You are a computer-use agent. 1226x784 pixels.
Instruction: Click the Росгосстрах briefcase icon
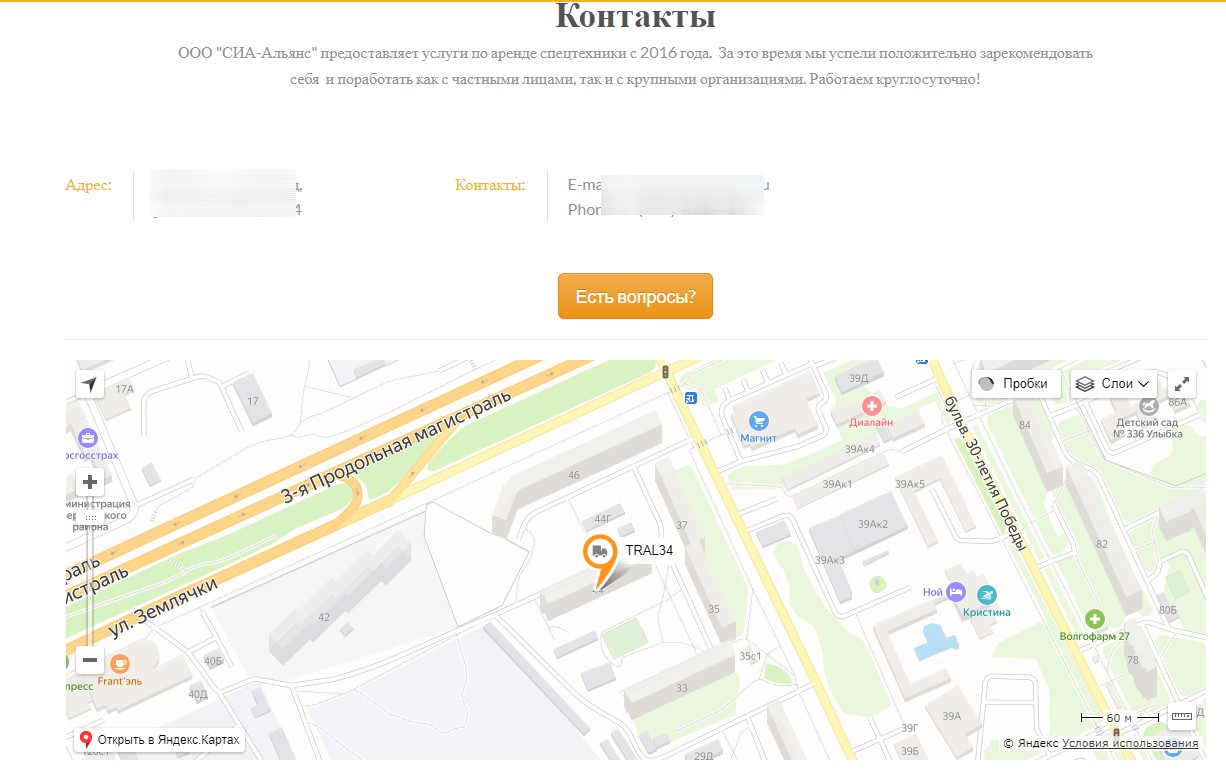coord(88,438)
